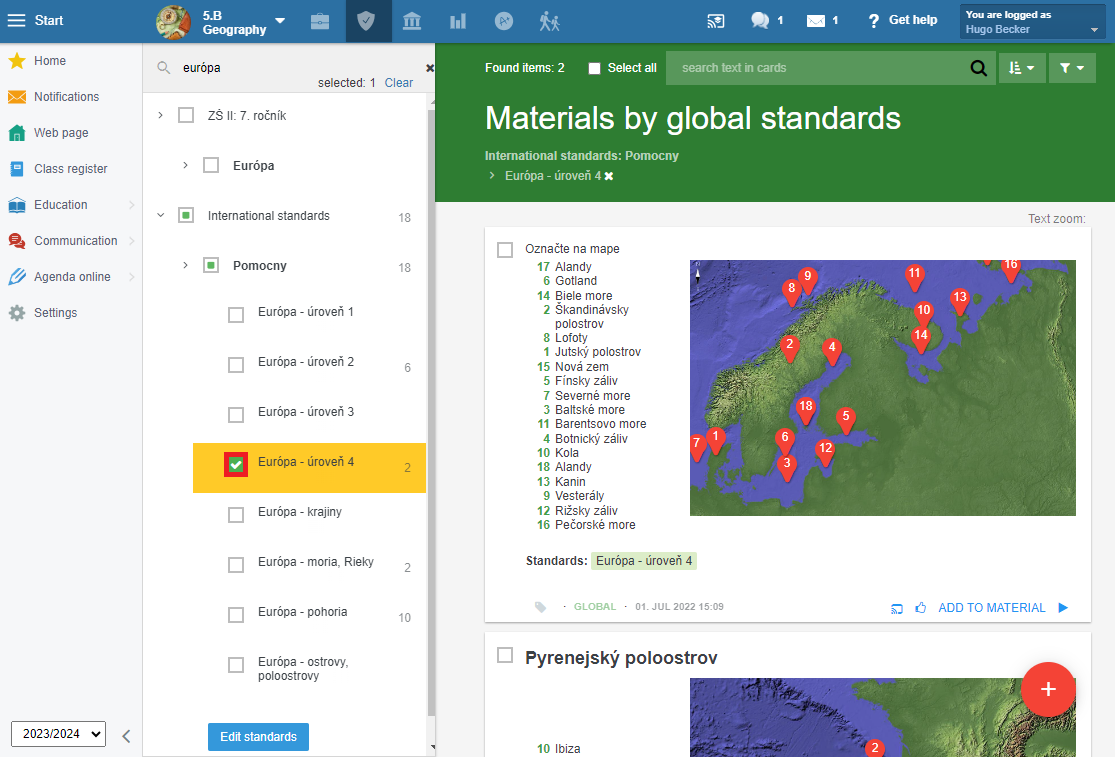The width and height of the screenshot is (1115, 757).
Task: Open the sort order dropdown
Action: (x=1022, y=68)
